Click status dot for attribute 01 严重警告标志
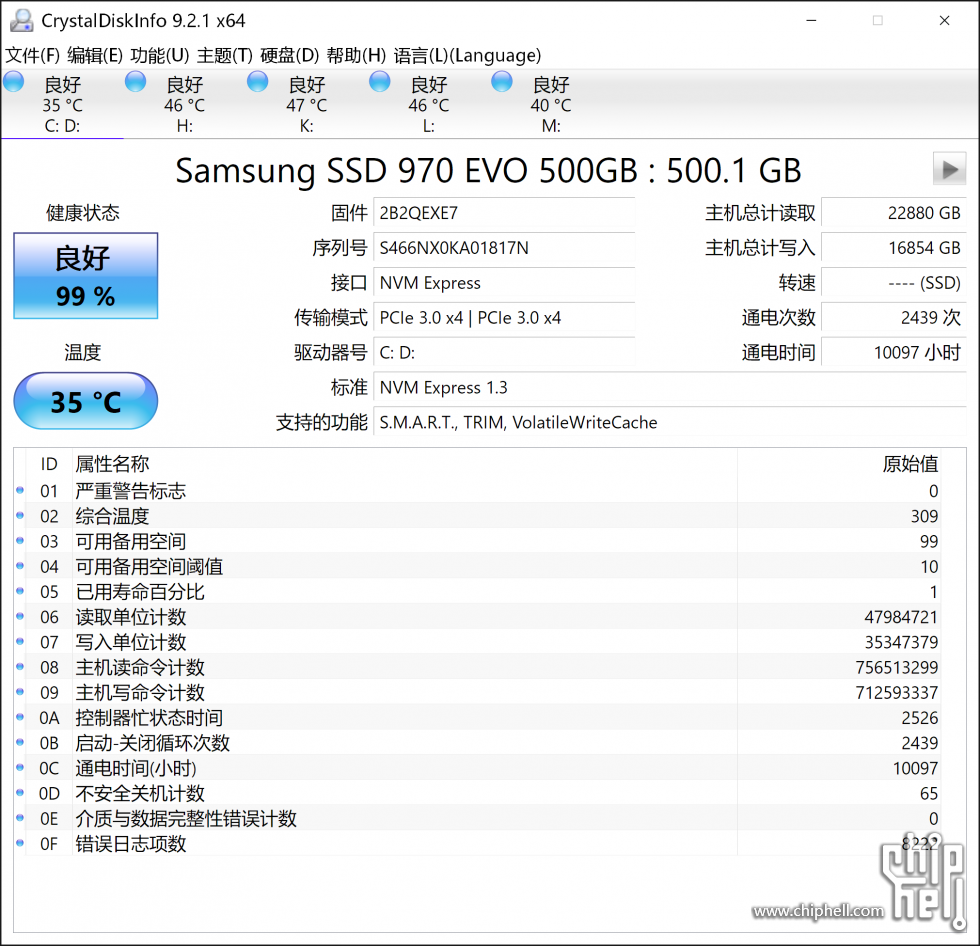Image resolution: width=980 pixels, height=946 pixels. click(x=20, y=490)
